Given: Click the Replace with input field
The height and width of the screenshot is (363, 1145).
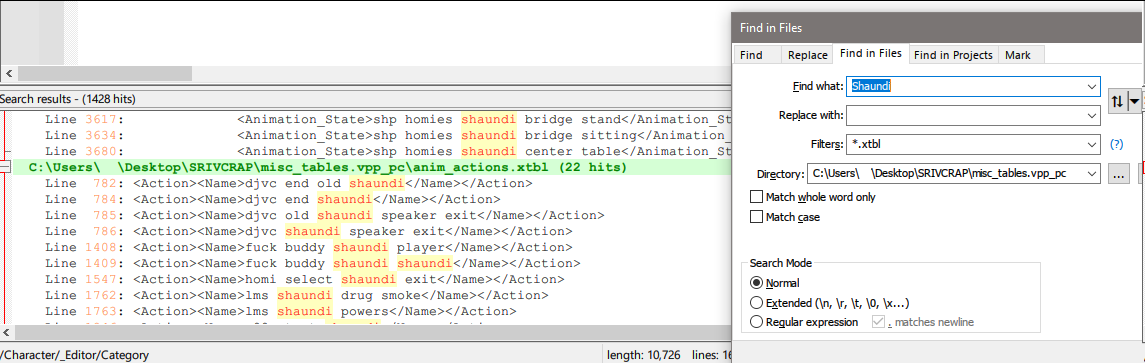Looking at the screenshot, I should 965,115.
